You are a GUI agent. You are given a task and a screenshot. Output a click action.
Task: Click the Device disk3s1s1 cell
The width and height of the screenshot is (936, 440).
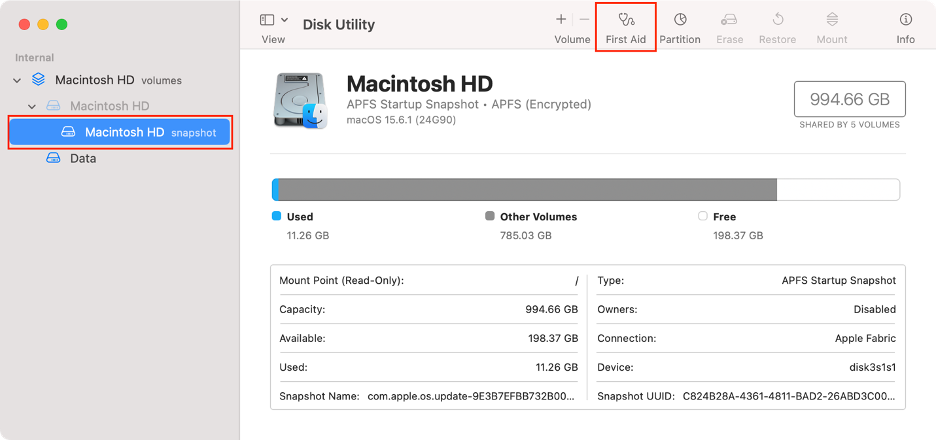pos(746,367)
